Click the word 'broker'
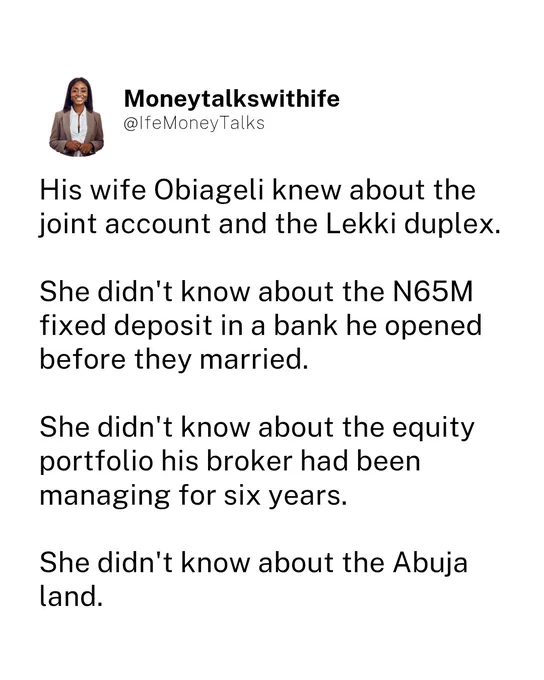This screenshot has height=680, width=544. pos(249,461)
